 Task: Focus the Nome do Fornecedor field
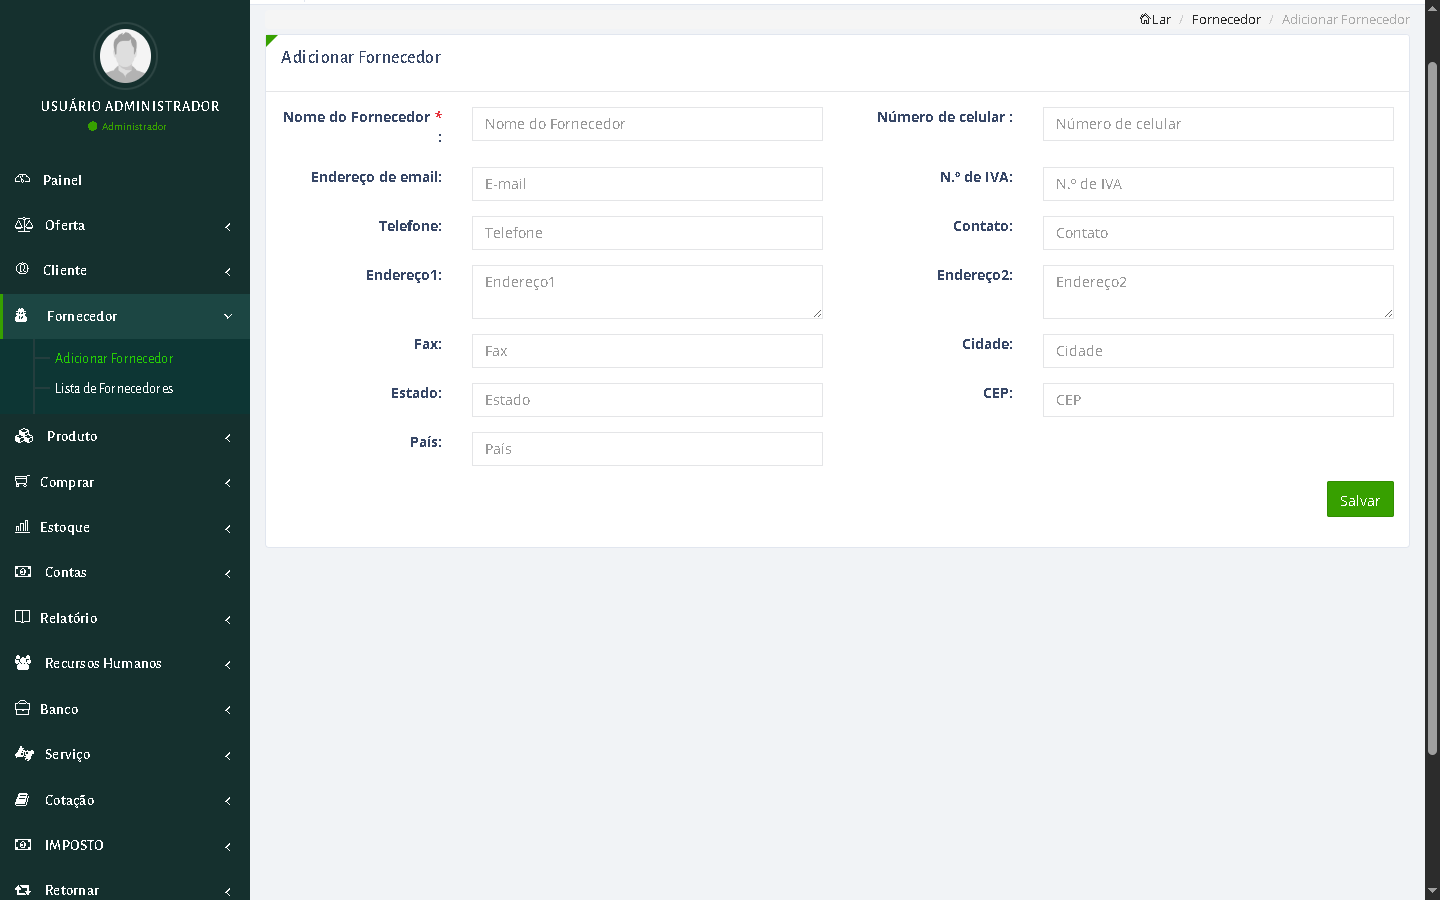(x=647, y=124)
